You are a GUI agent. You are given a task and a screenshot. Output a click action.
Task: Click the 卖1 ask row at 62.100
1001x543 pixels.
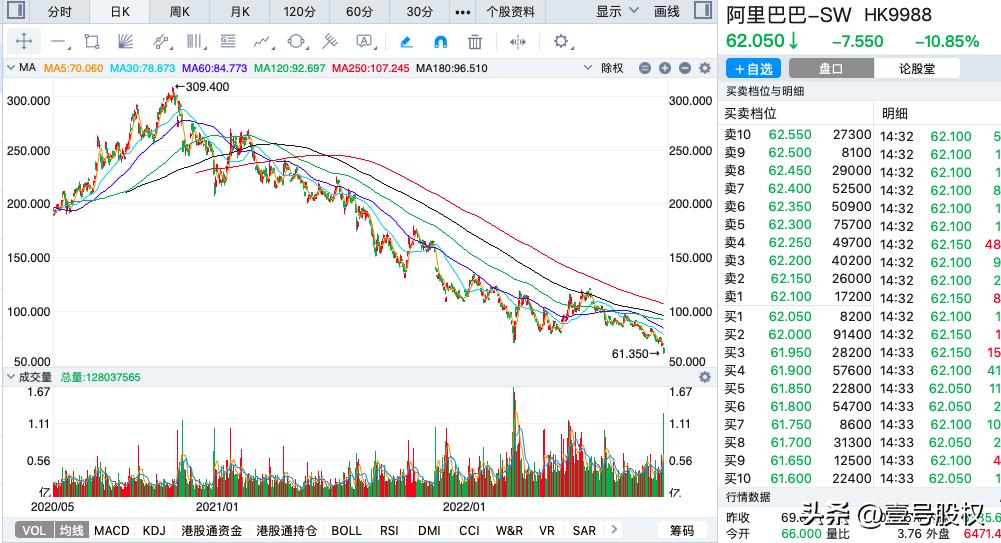click(797, 297)
